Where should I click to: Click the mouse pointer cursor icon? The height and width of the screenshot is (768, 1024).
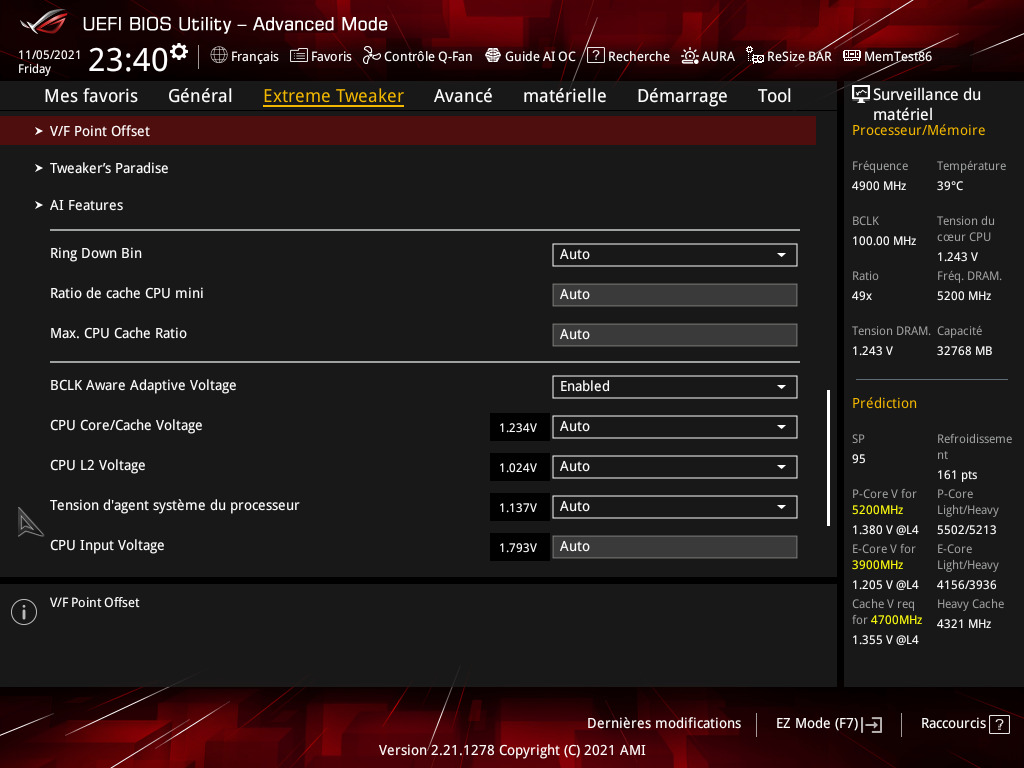pos(29,522)
